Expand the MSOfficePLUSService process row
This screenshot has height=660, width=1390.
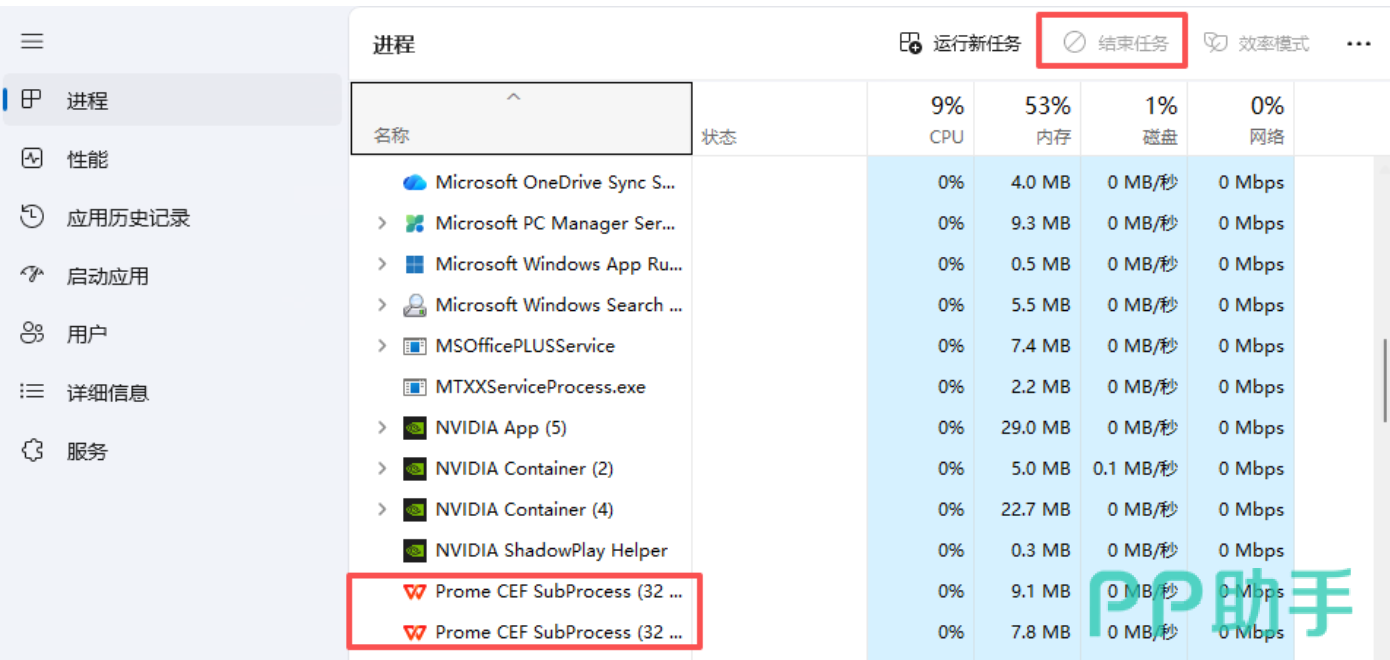pos(381,346)
